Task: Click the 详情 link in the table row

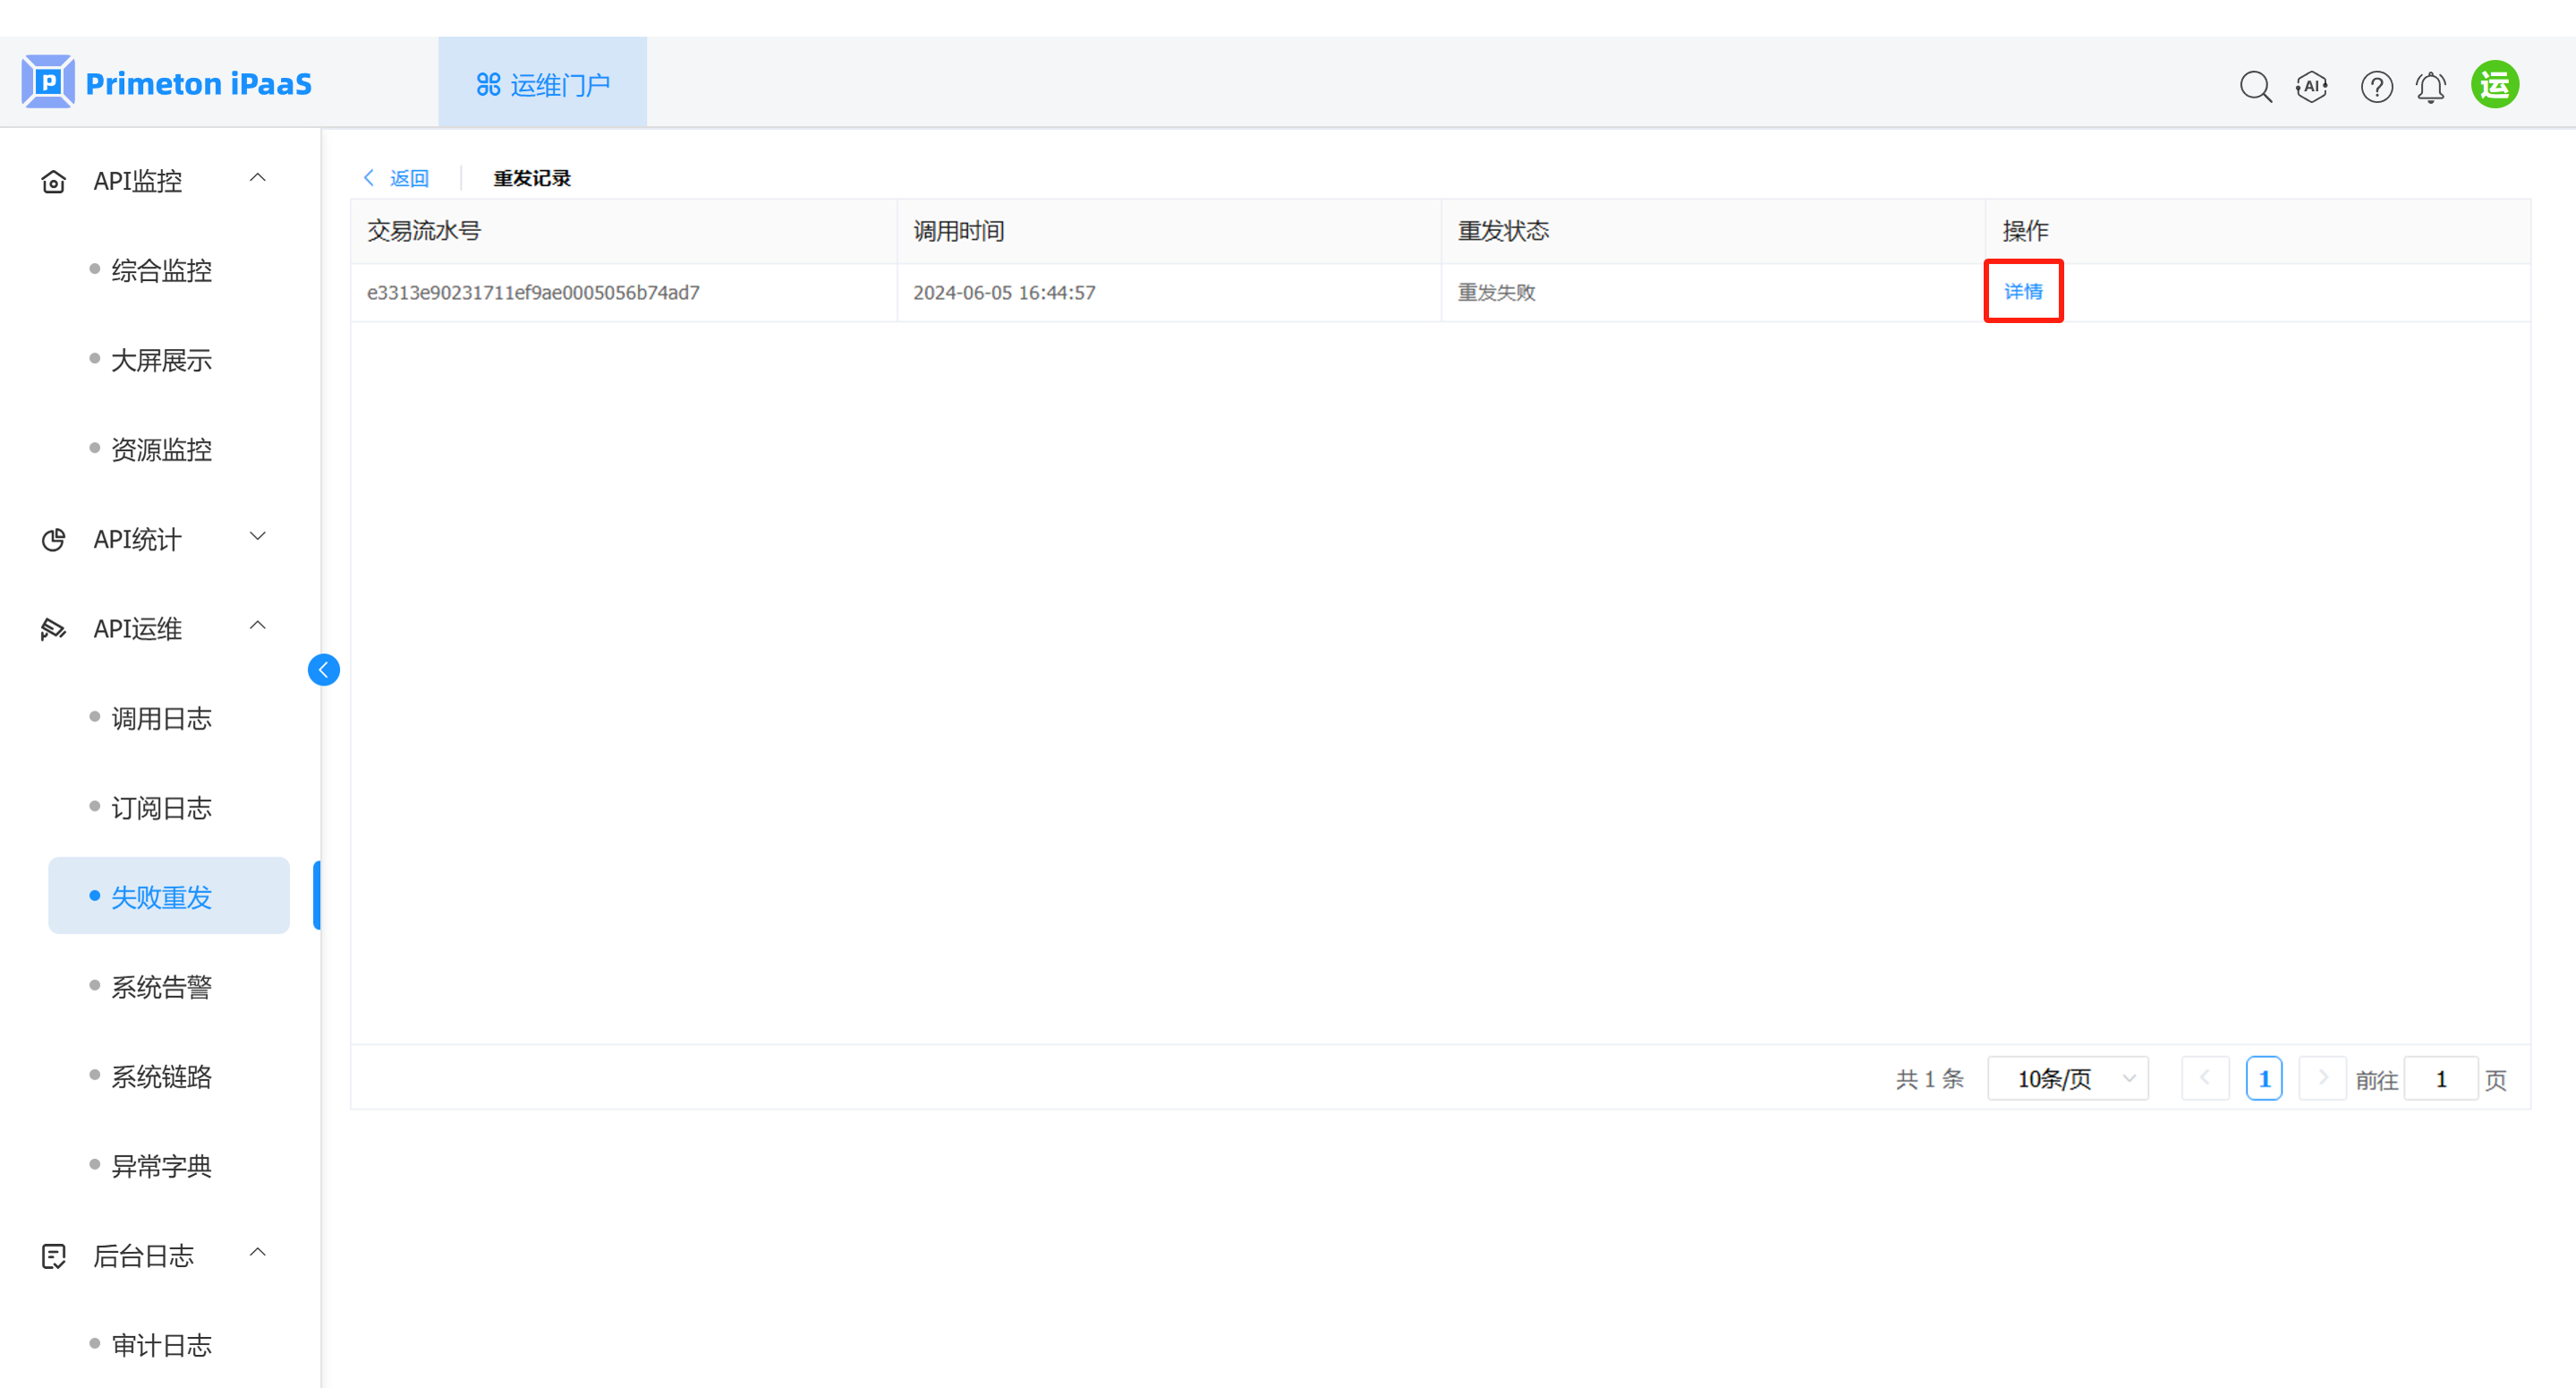Action: [2023, 291]
